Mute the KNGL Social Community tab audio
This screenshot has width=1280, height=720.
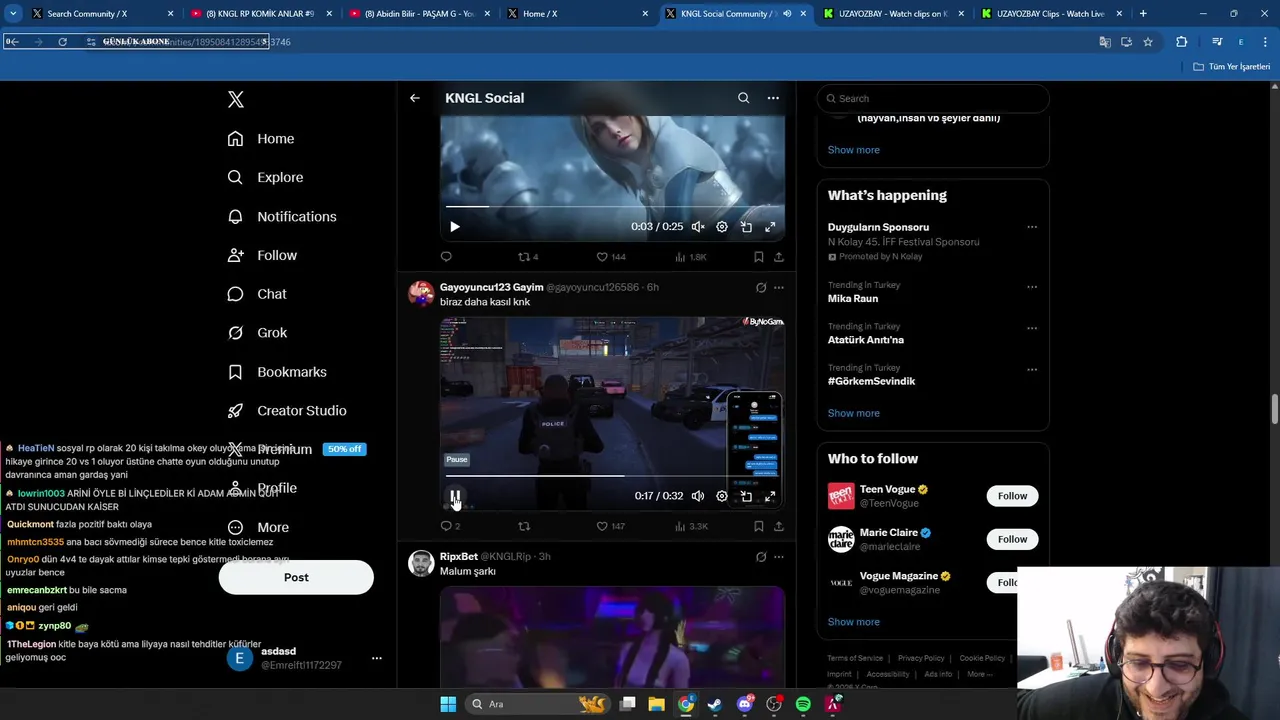click(x=787, y=14)
